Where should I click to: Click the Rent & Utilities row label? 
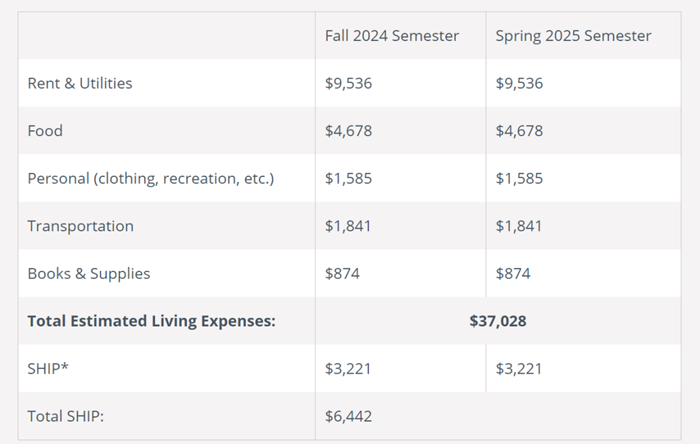80,83
